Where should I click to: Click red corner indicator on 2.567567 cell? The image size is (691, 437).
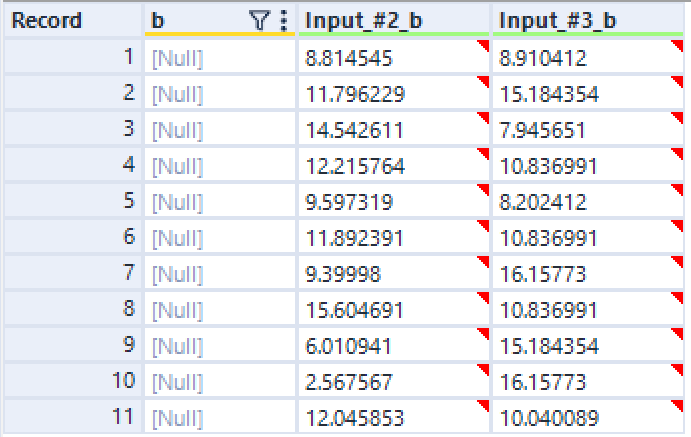pos(484,369)
